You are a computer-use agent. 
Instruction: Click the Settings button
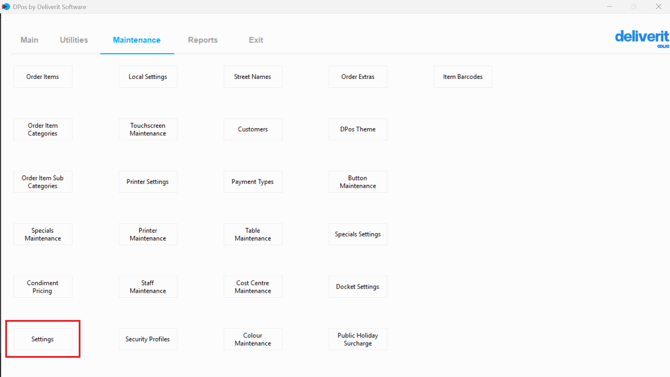(x=43, y=339)
